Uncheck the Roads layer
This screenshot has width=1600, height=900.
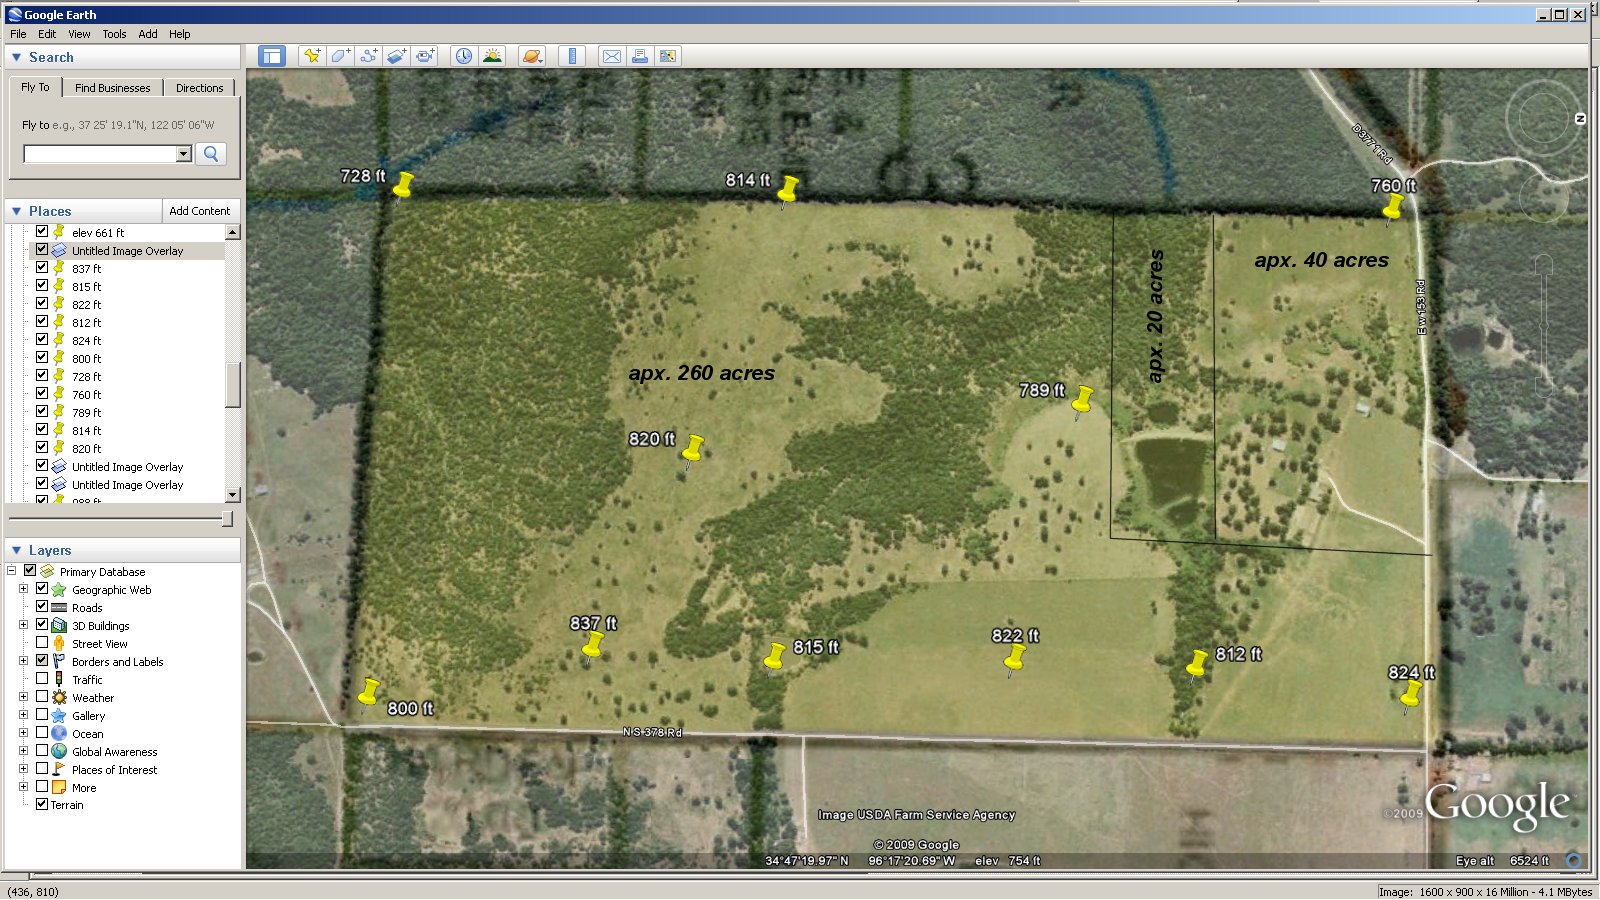(x=42, y=607)
